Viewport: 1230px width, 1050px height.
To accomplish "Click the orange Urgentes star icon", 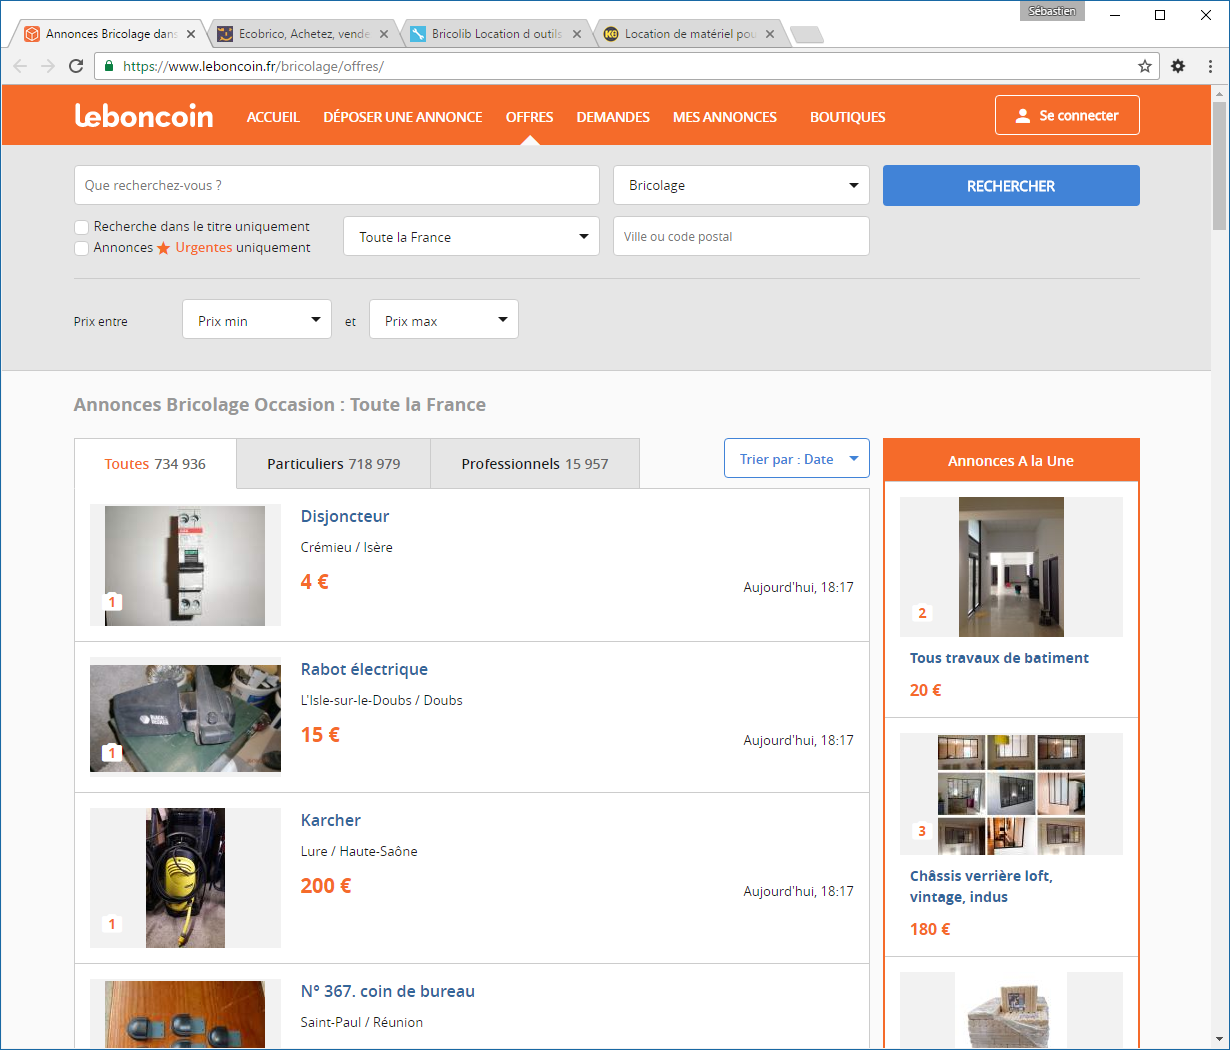I will click(x=163, y=248).
